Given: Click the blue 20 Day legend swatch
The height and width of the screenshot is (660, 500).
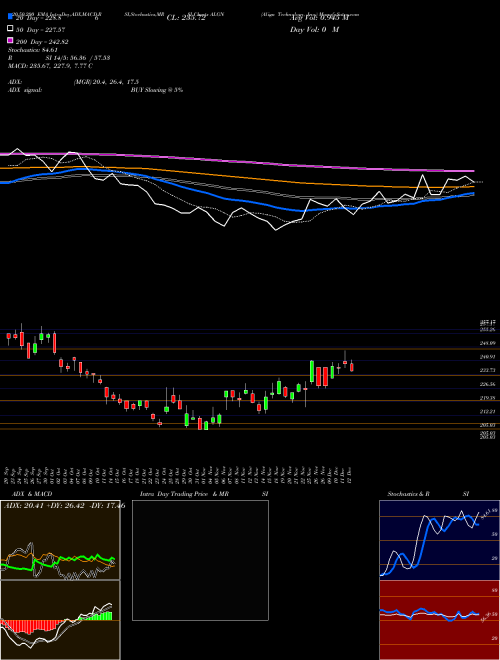Looking at the screenshot, I should coord(10,16).
